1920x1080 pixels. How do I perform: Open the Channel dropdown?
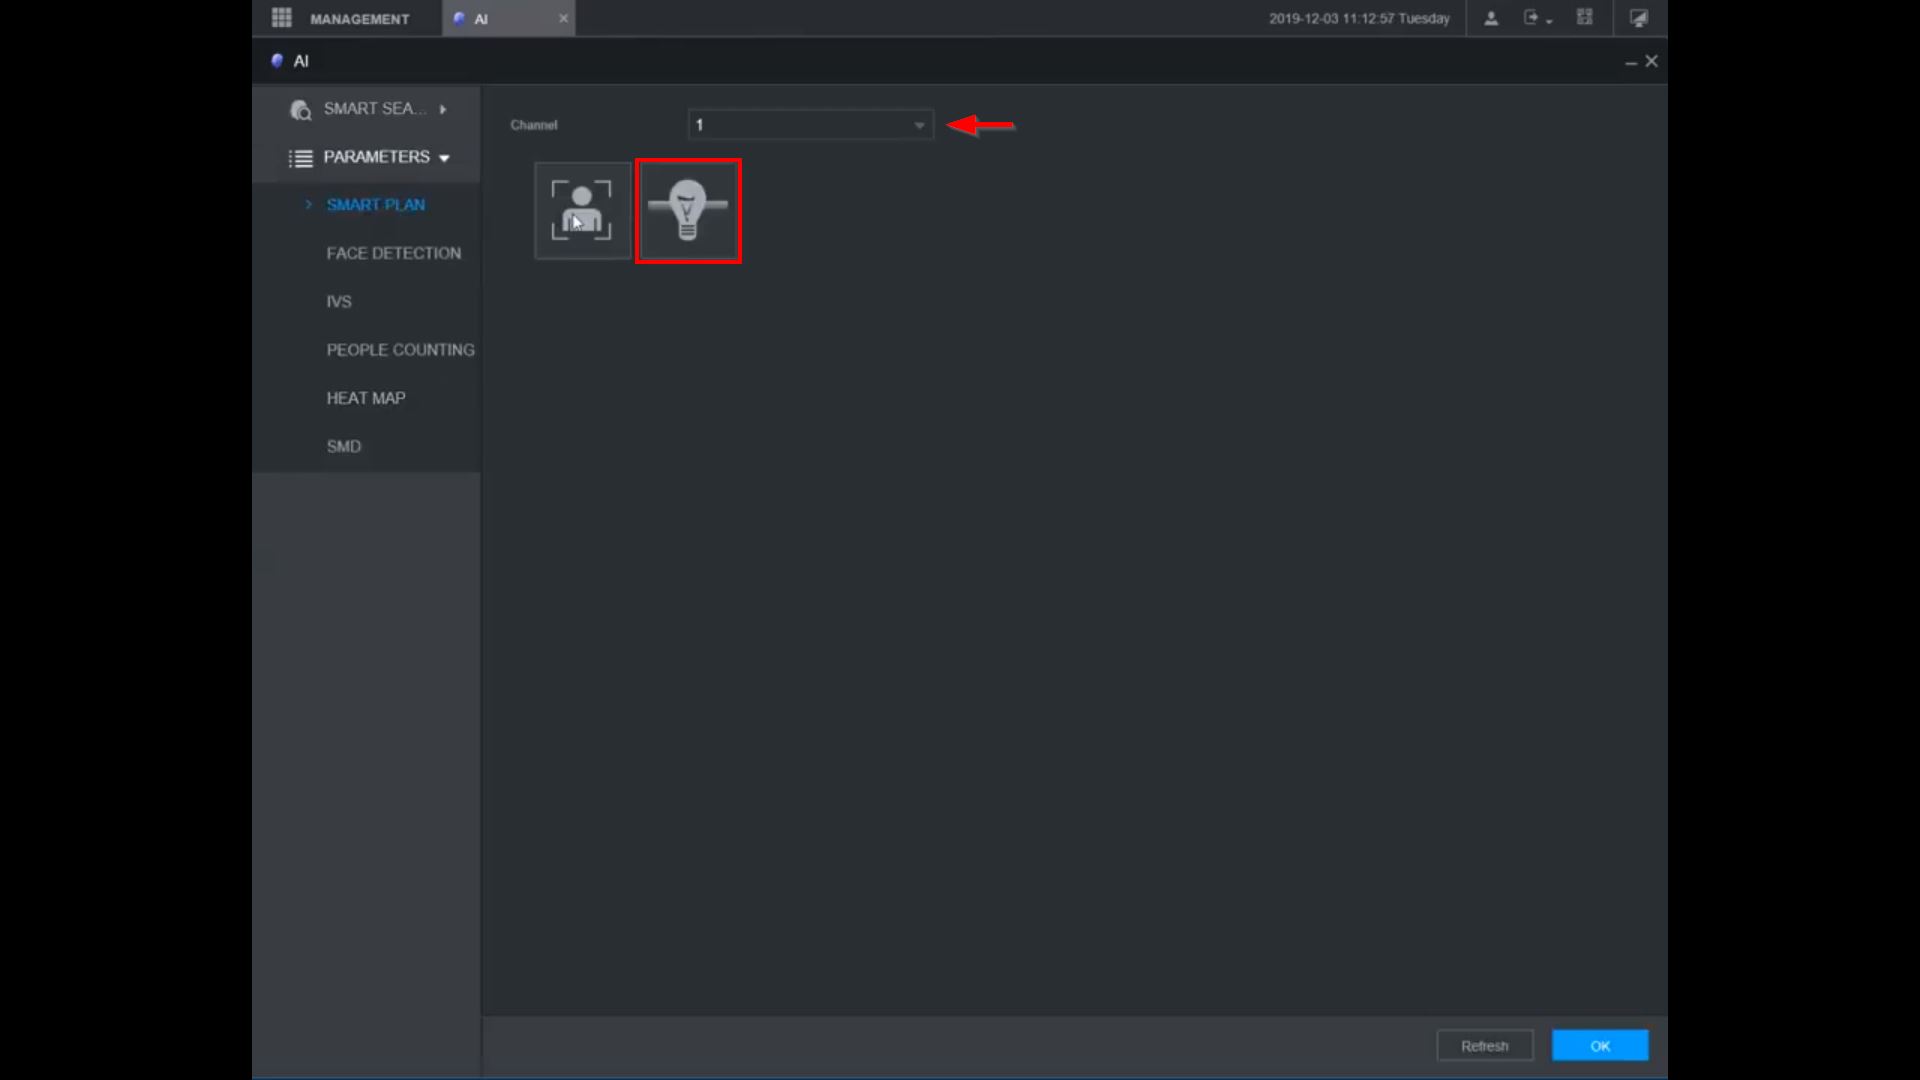pos(810,125)
